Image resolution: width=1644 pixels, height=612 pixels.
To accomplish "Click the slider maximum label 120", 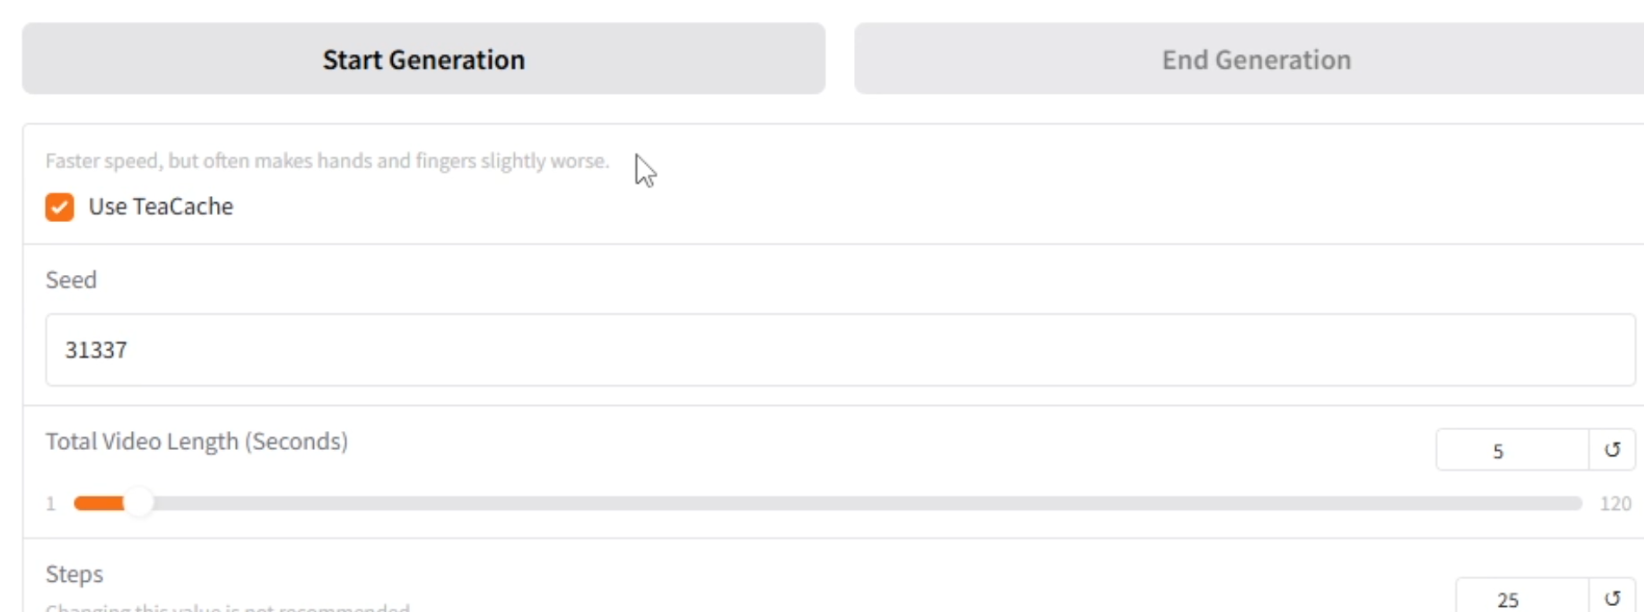I will point(1615,504).
